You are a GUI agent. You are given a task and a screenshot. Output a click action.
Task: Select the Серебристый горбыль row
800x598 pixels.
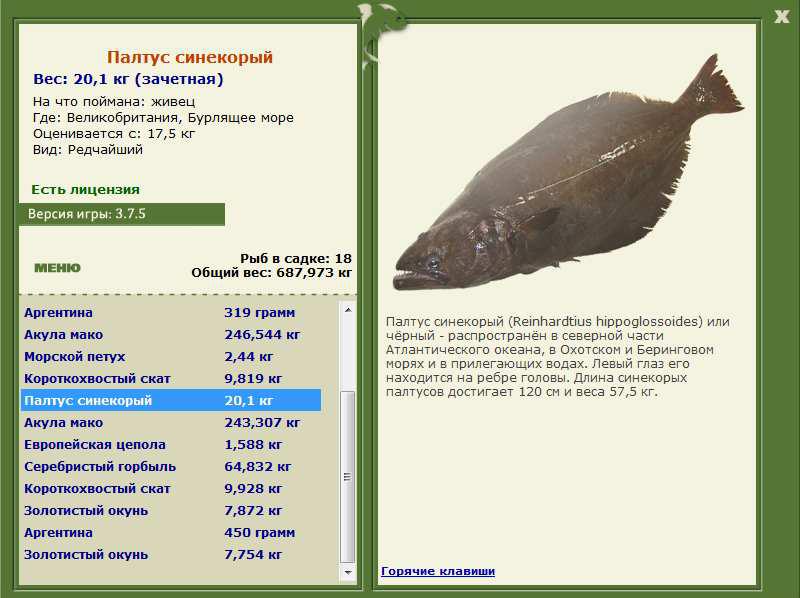(171, 466)
